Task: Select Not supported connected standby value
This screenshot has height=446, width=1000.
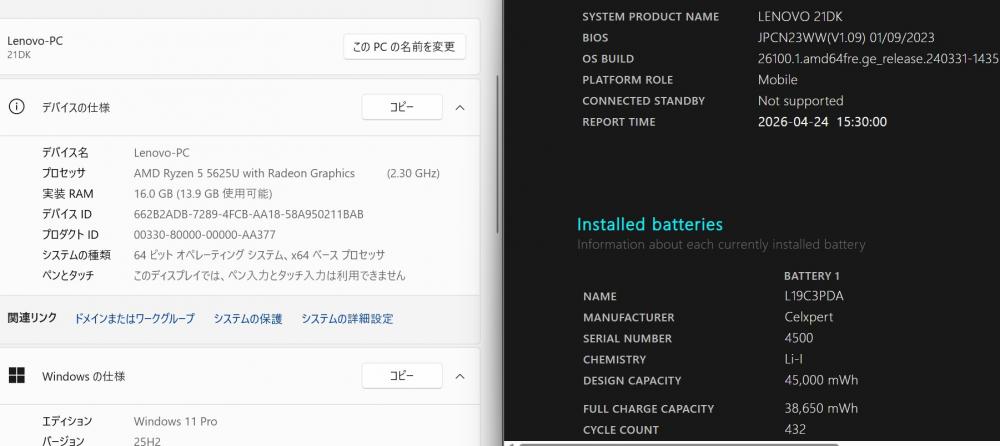Action: (800, 101)
